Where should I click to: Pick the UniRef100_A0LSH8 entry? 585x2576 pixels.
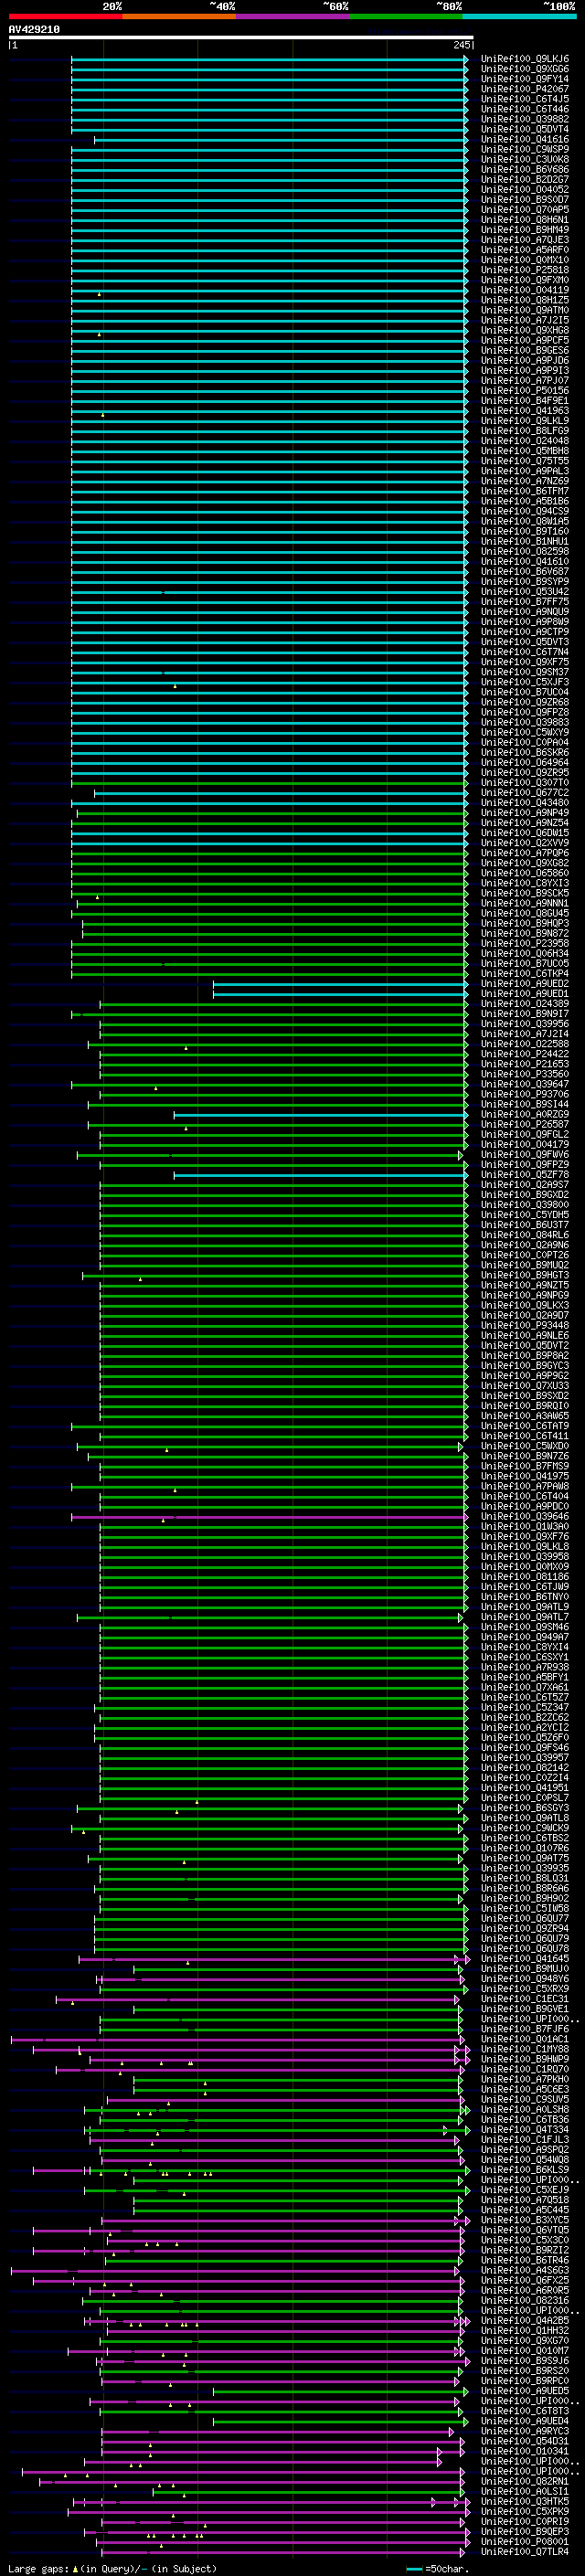pyautogui.click(x=525, y=2109)
